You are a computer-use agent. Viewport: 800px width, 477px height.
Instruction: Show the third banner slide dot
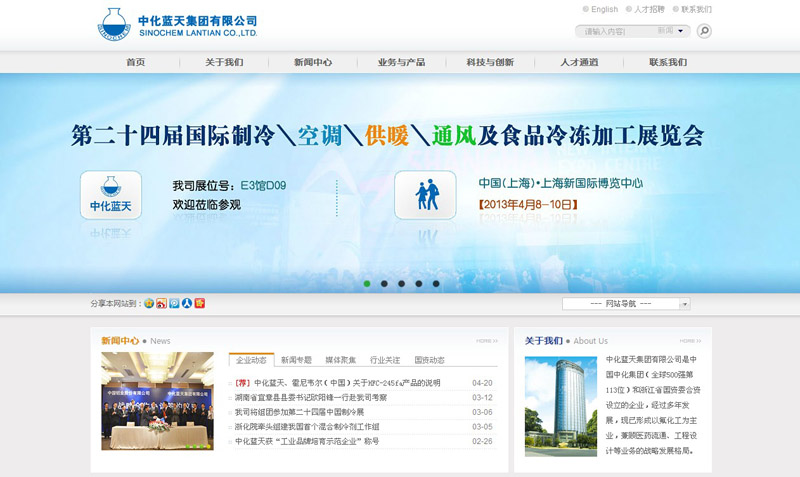click(402, 284)
